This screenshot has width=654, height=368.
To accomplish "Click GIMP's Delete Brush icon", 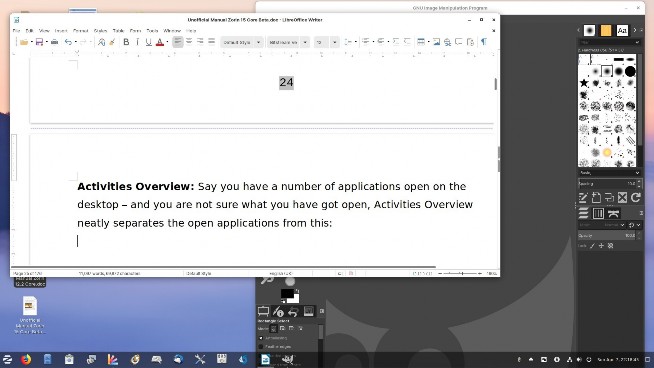I will (622, 197).
